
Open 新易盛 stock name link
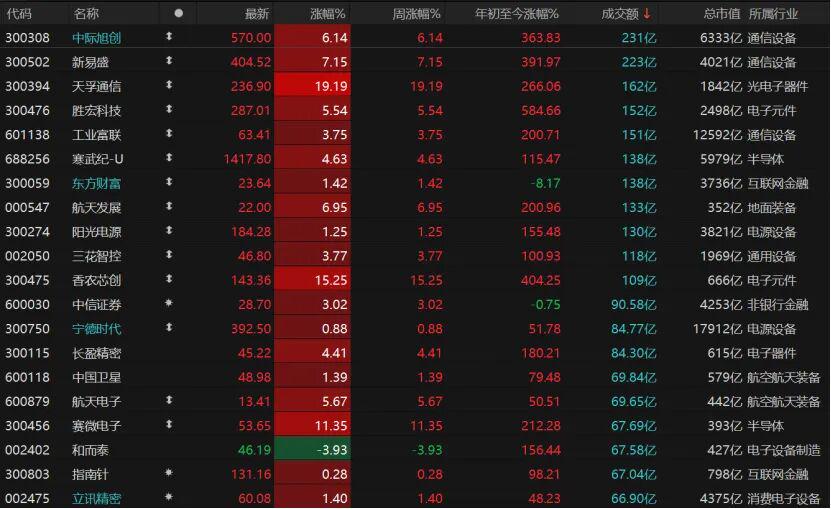90,62
